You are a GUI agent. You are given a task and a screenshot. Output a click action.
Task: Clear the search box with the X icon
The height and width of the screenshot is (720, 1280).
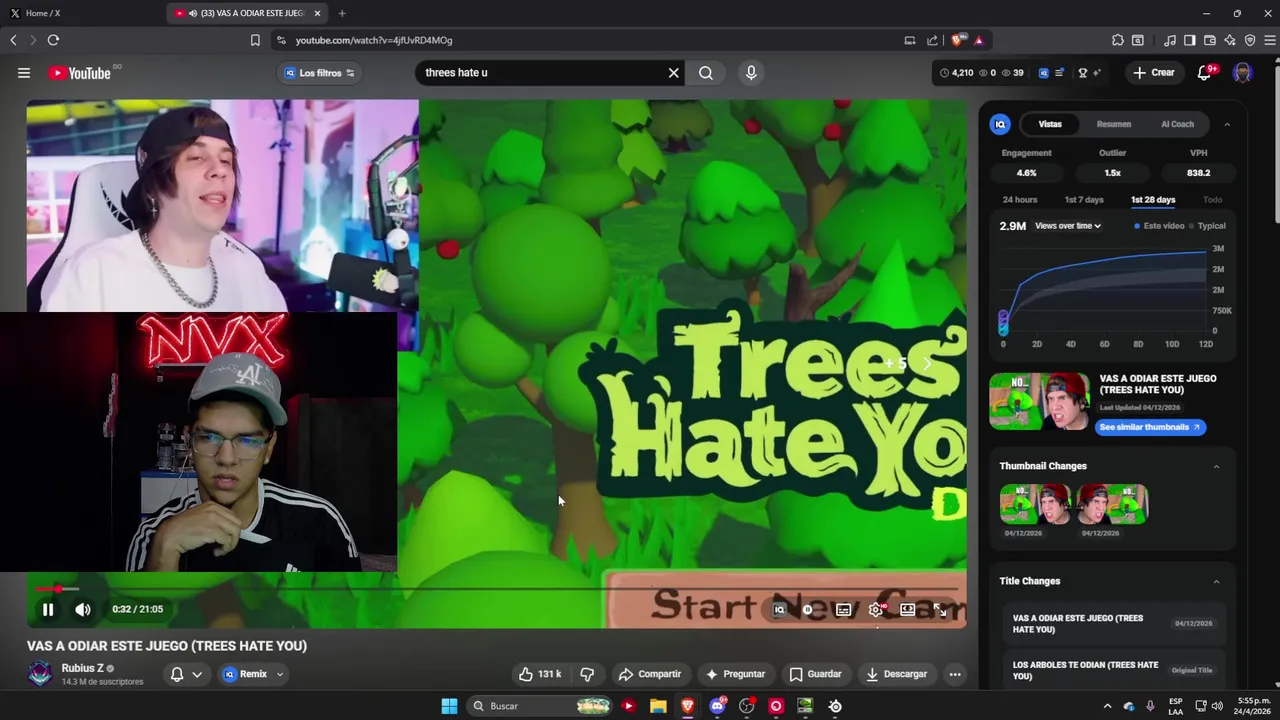point(673,73)
